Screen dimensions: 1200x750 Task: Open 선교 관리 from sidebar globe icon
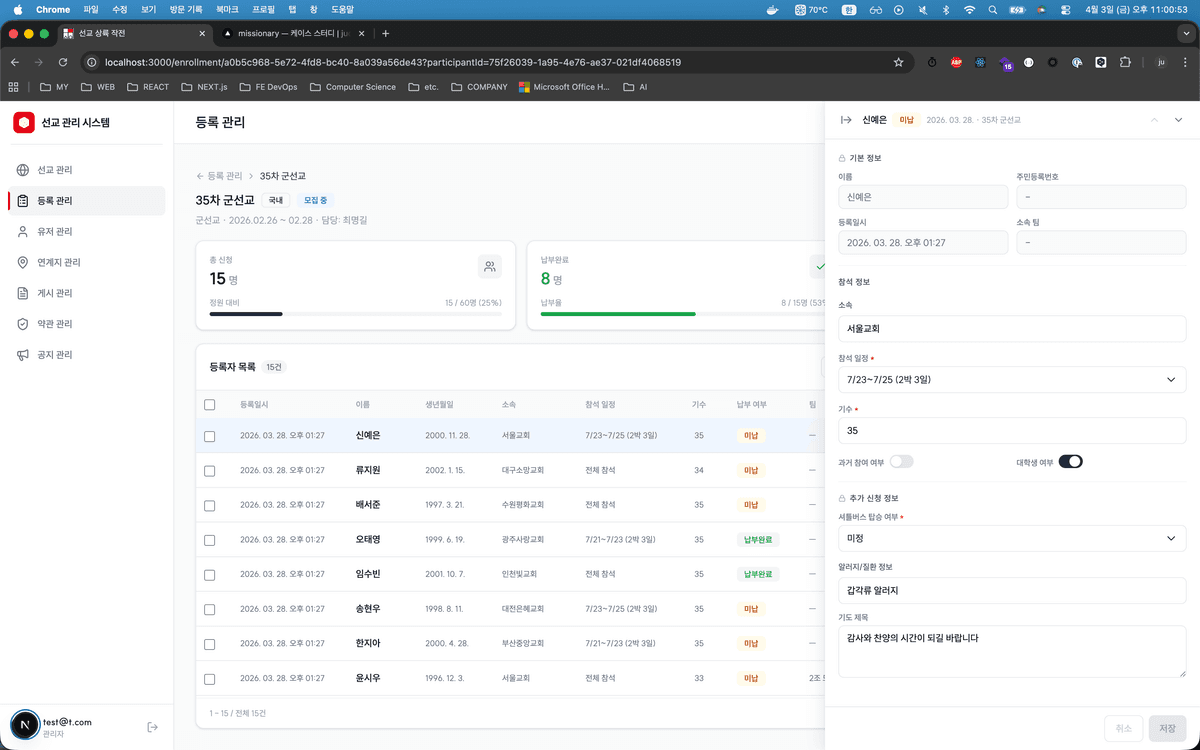tap(23, 170)
